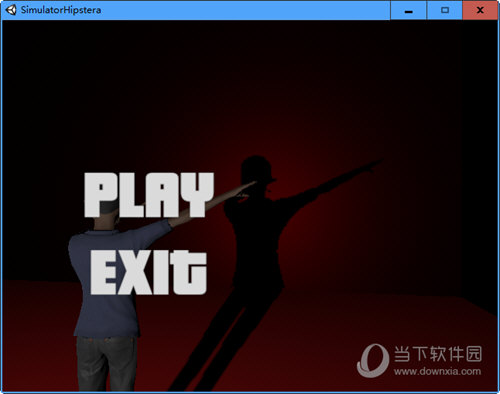Quit the game via EXIT
The height and width of the screenshot is (394, 500).
[x=148, y=273]
